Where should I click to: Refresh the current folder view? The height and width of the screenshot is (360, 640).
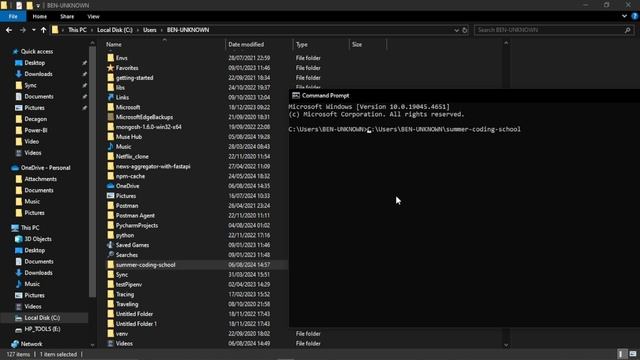(x=464, y=30)
